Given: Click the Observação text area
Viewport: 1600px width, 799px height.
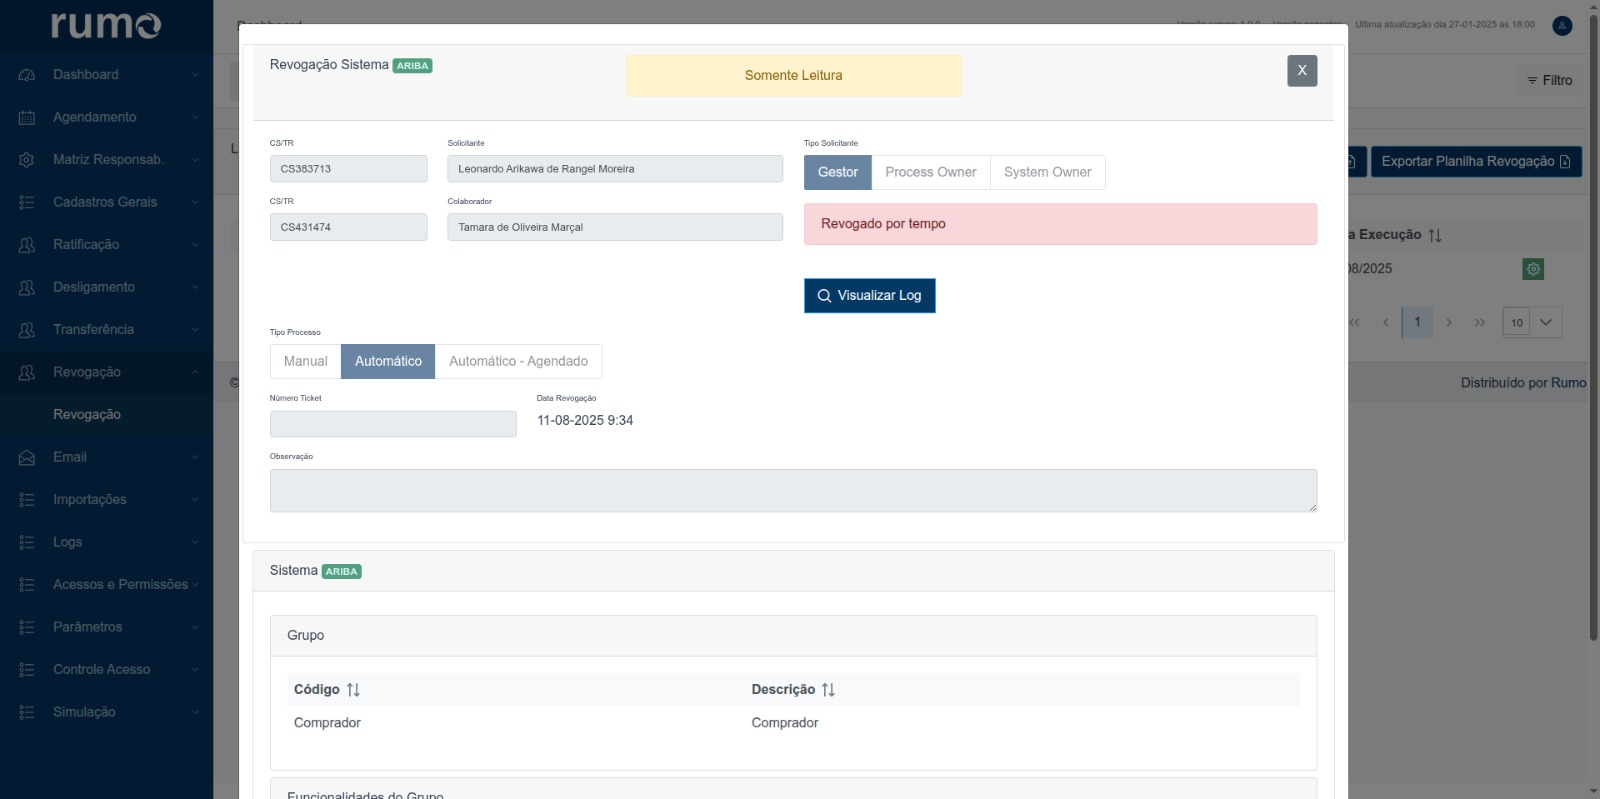Looking at the screenshot, I should (x=792, y=491).
